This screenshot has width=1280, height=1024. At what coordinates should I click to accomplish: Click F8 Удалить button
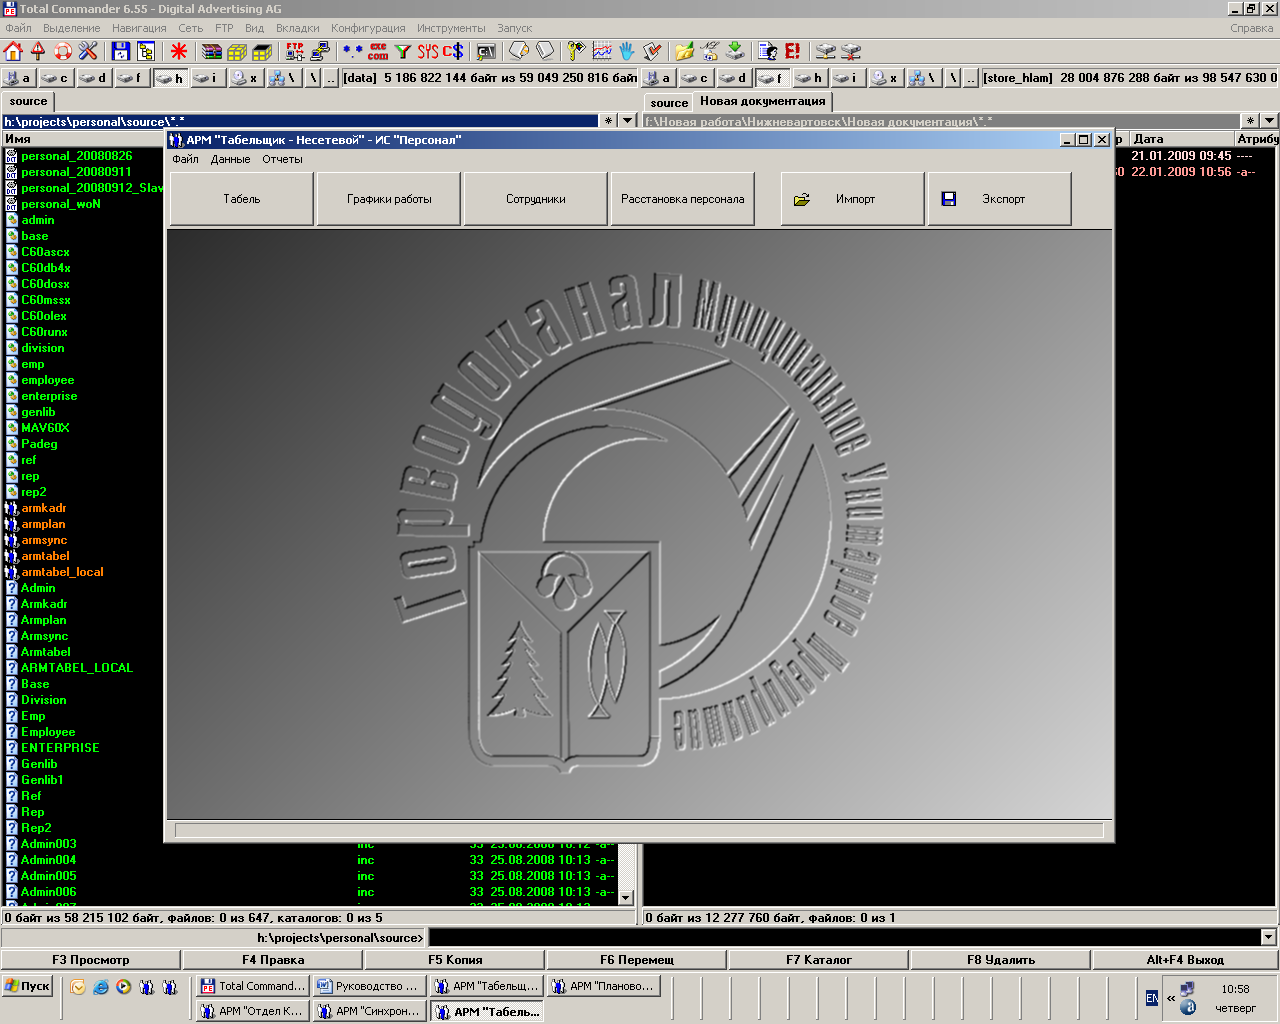pos(1001,960)
